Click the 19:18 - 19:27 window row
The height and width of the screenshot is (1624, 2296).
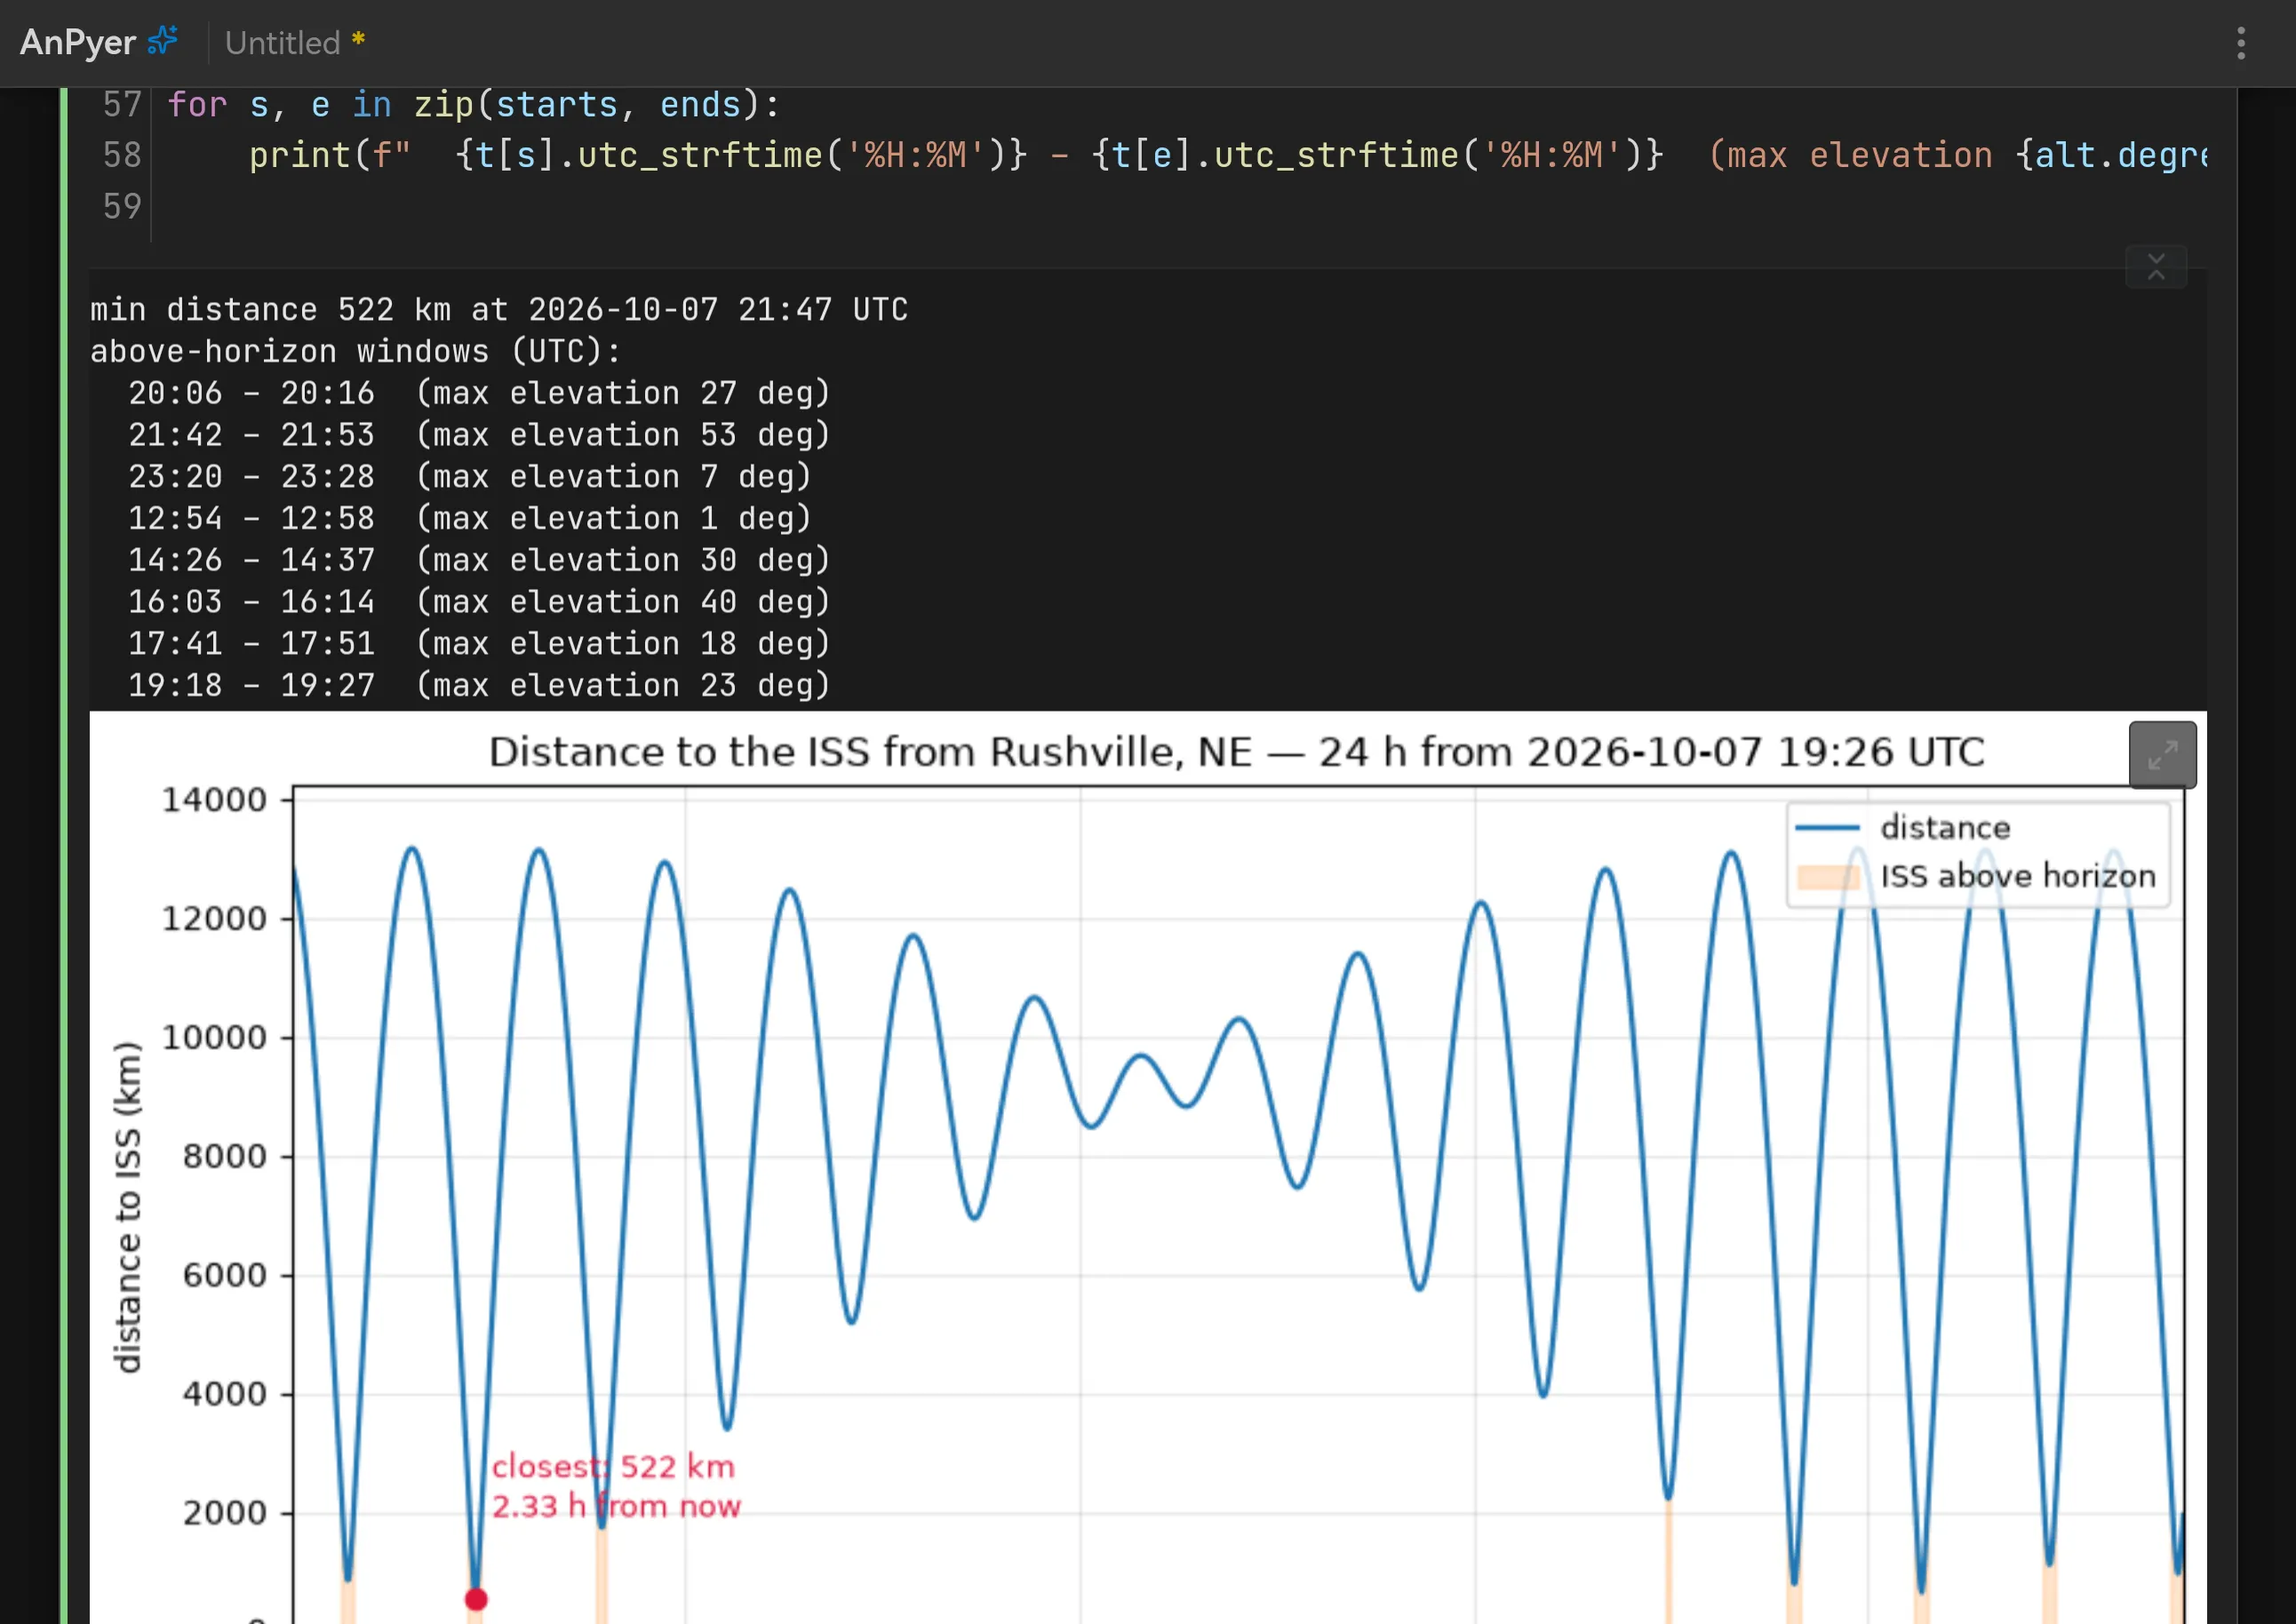click(479, 685)
